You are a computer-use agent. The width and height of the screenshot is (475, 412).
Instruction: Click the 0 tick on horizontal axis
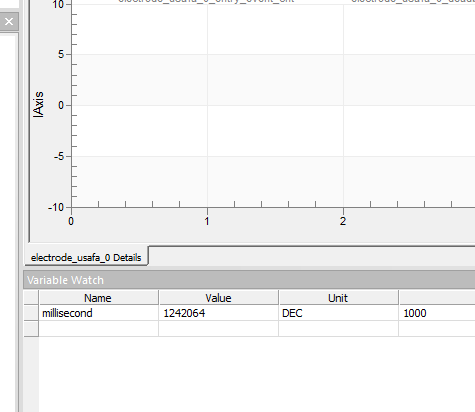[71, 221]
